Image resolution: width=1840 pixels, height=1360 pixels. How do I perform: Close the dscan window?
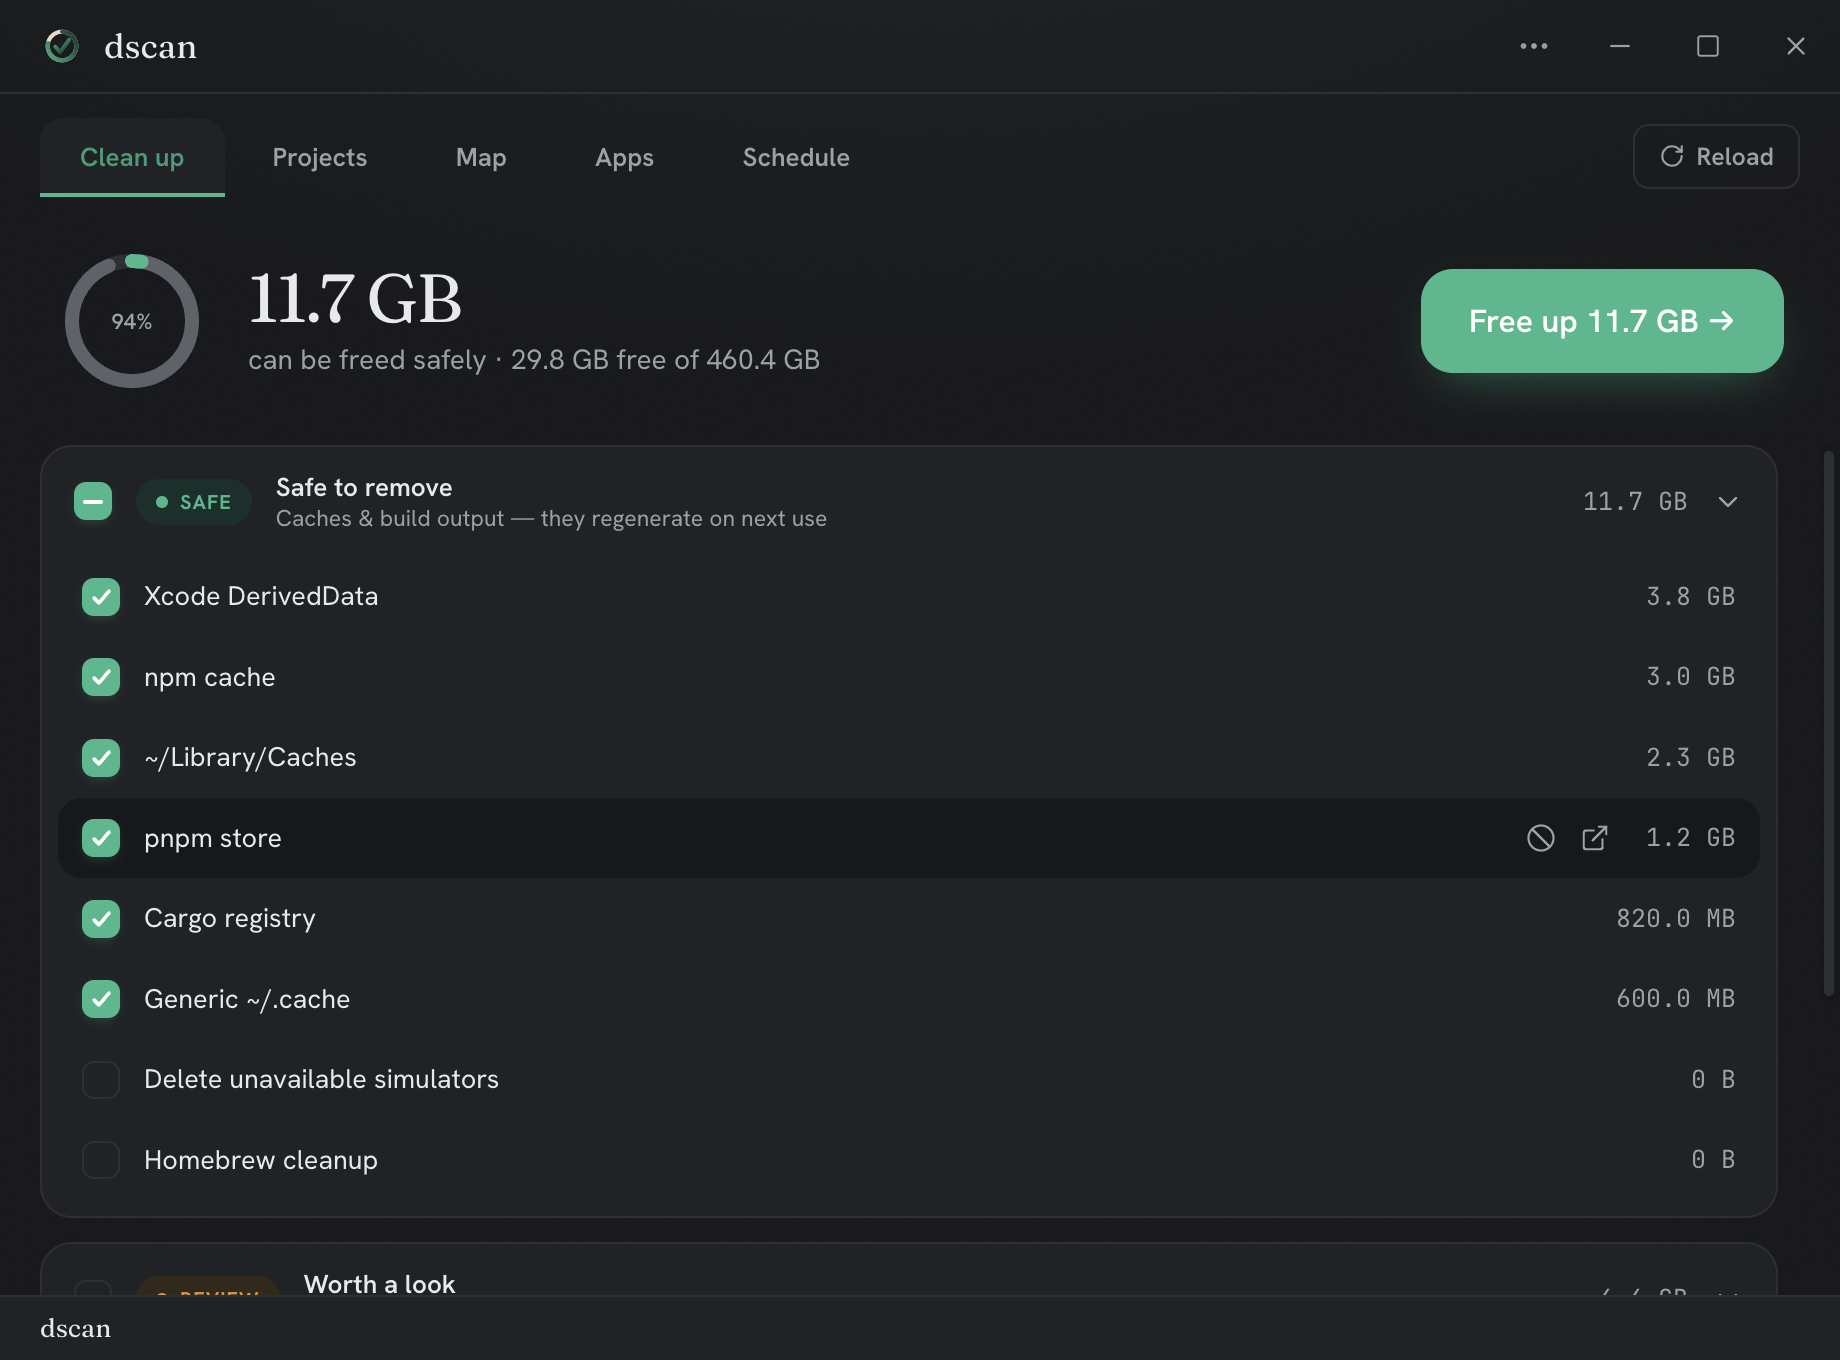click(1796, 46)
